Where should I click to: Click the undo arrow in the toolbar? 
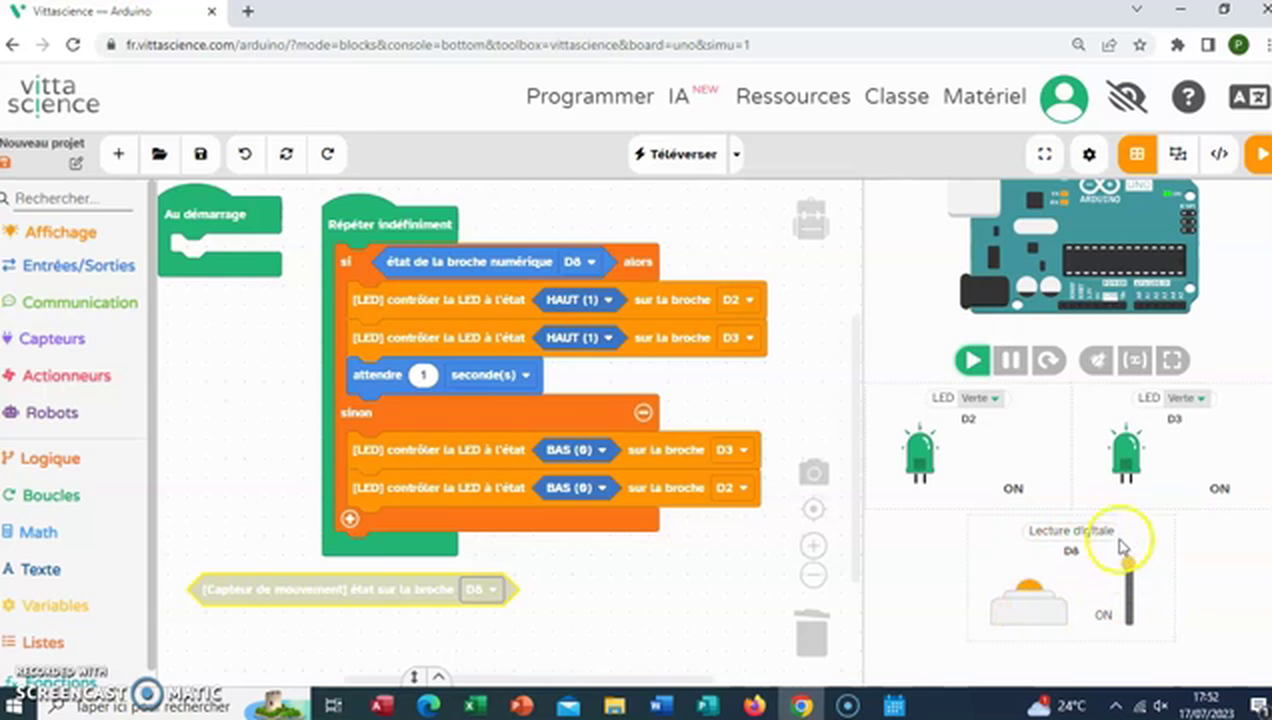[244, 154]
